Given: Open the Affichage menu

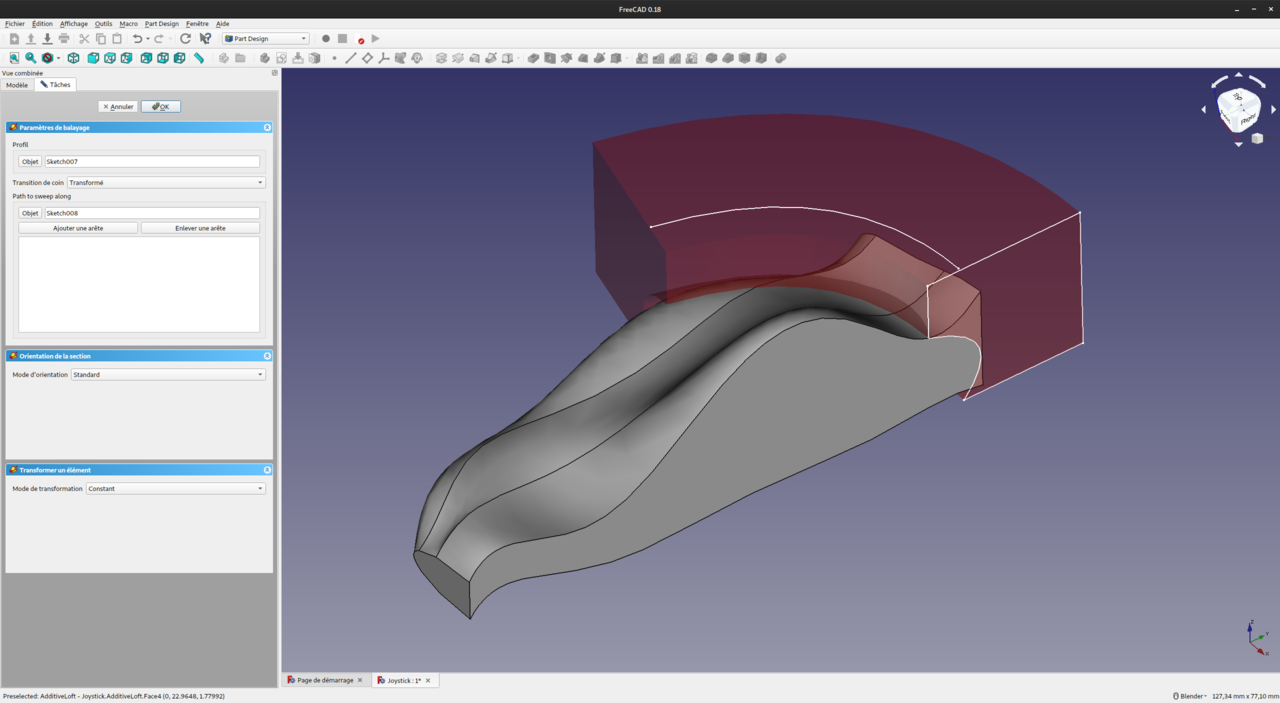Looking at the screenshot, I should [74, 24].
